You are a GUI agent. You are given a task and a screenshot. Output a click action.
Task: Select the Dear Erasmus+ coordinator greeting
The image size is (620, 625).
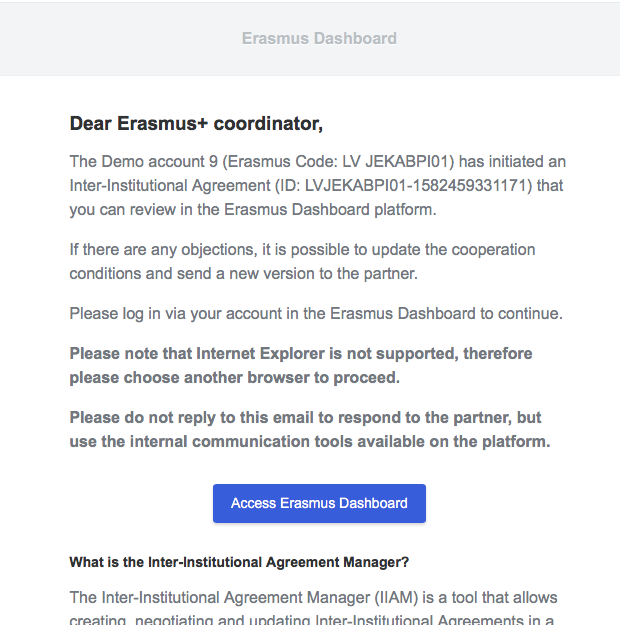tap(196, 124)
